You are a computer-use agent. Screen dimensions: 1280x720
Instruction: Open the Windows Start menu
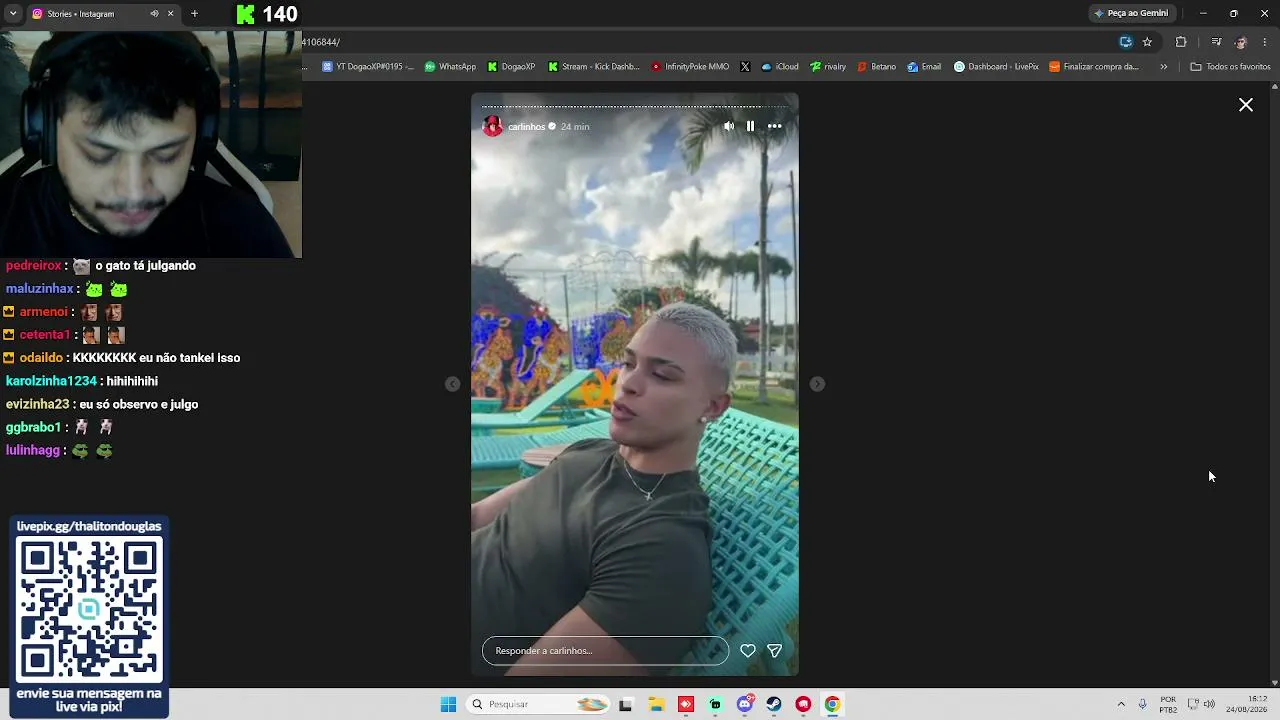click(448, 704)
